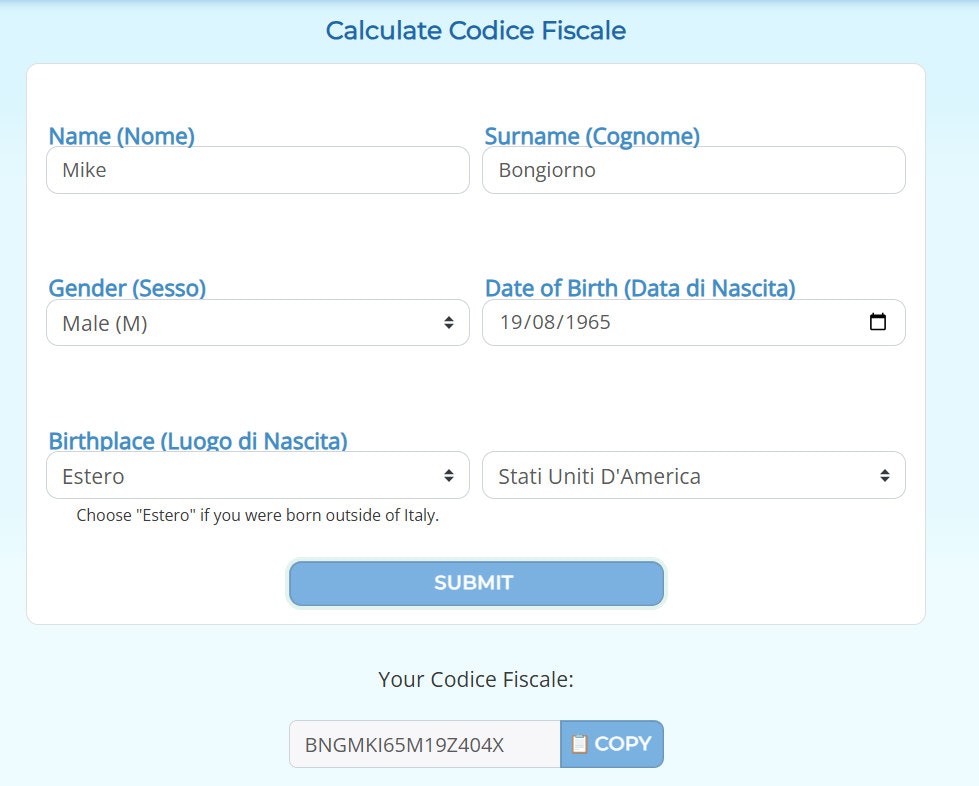Screen dimensions: 979x786
Task: Click the clipboard icon on the Copy button
Action: tap(579, 744)
